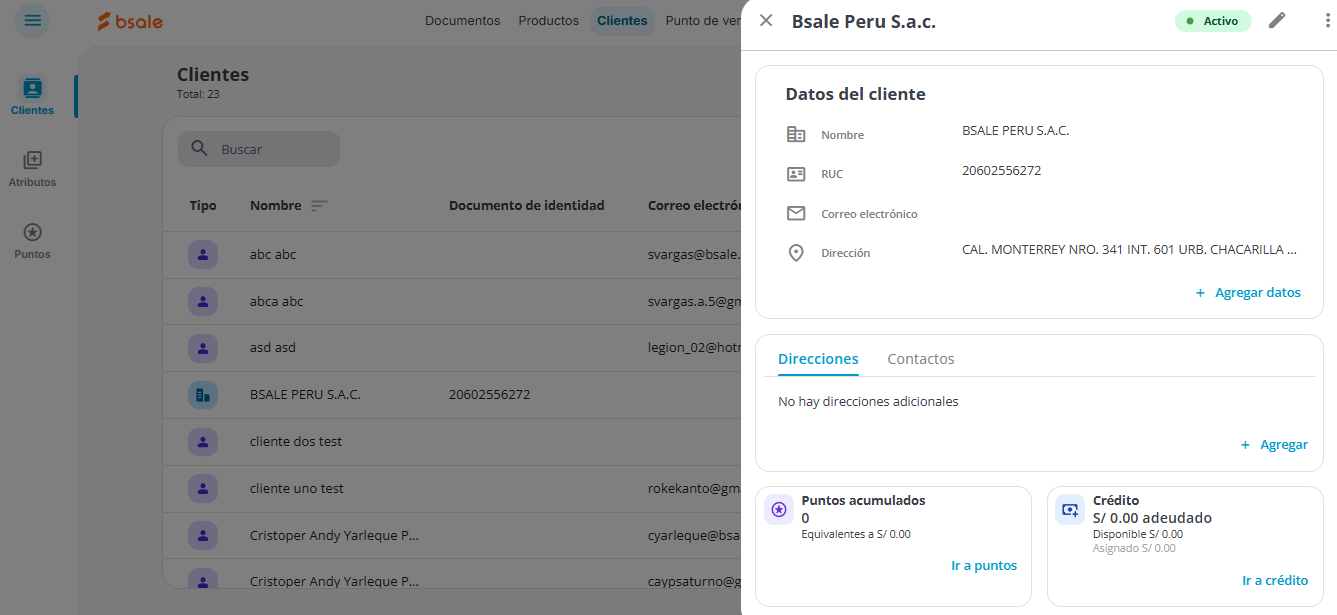The height and width of the screenshot is (615, 1337).
Task: Click the ID card icon beside RUC
Action: (x=796, y=174)
